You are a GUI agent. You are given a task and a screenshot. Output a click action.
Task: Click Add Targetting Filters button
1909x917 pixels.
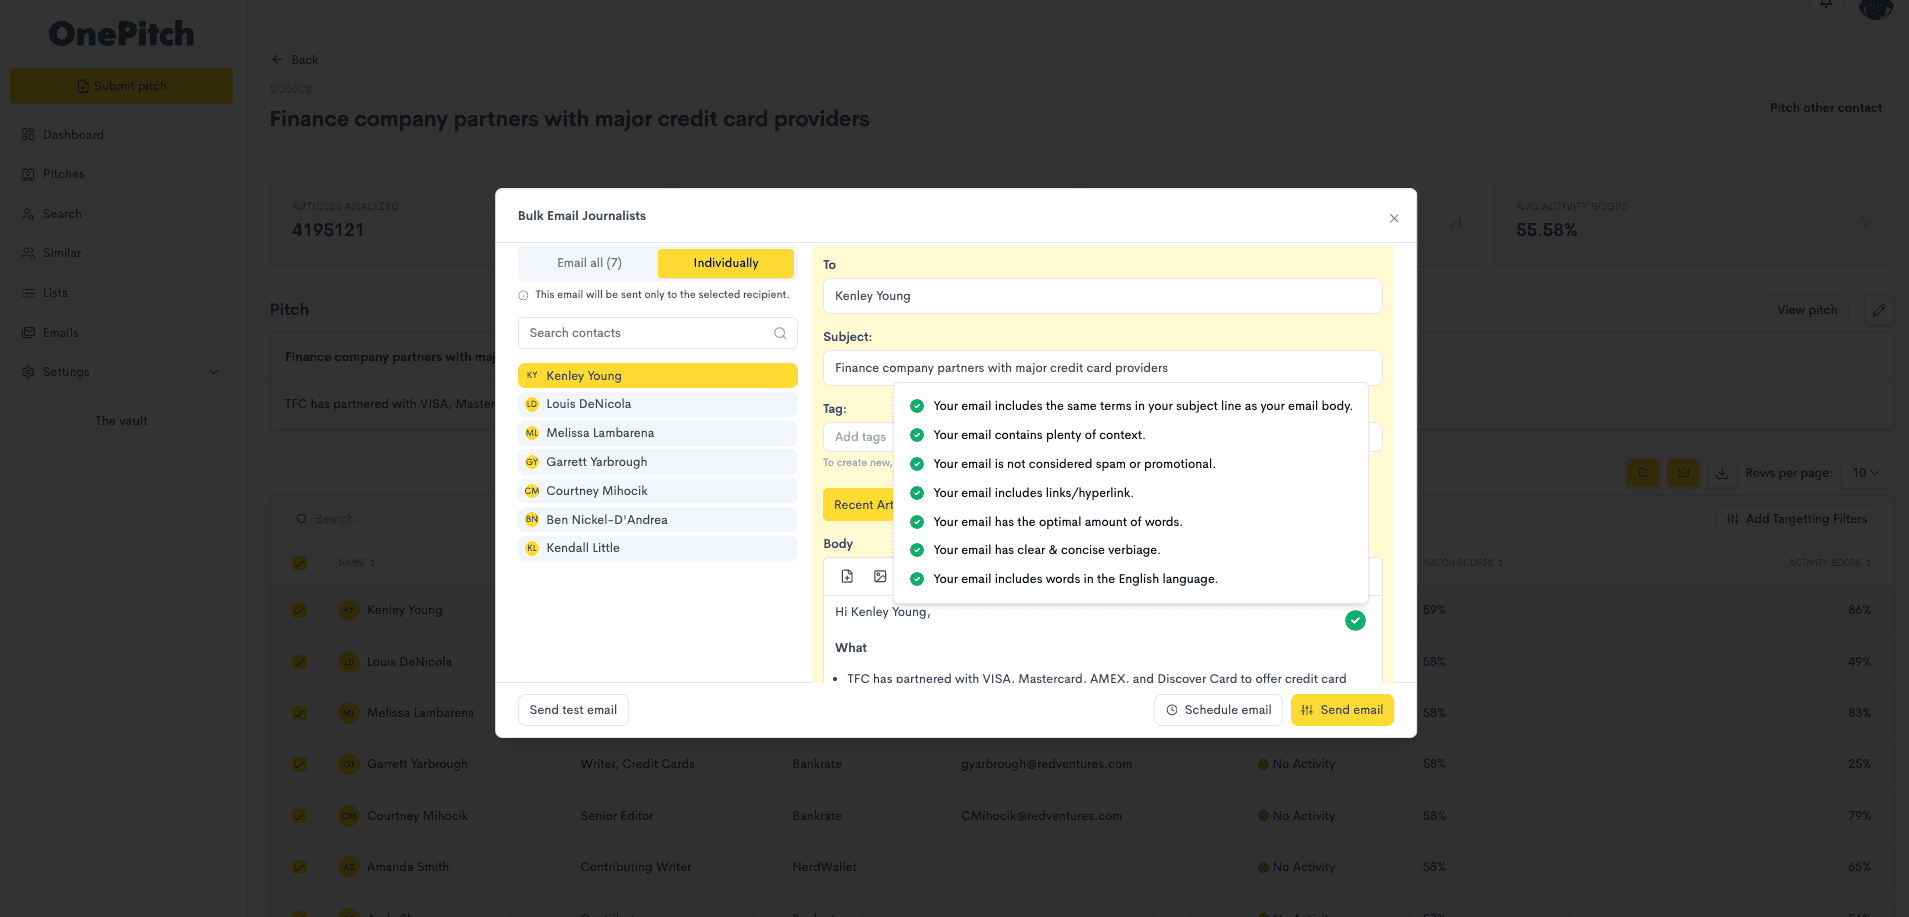(1797, 519)
